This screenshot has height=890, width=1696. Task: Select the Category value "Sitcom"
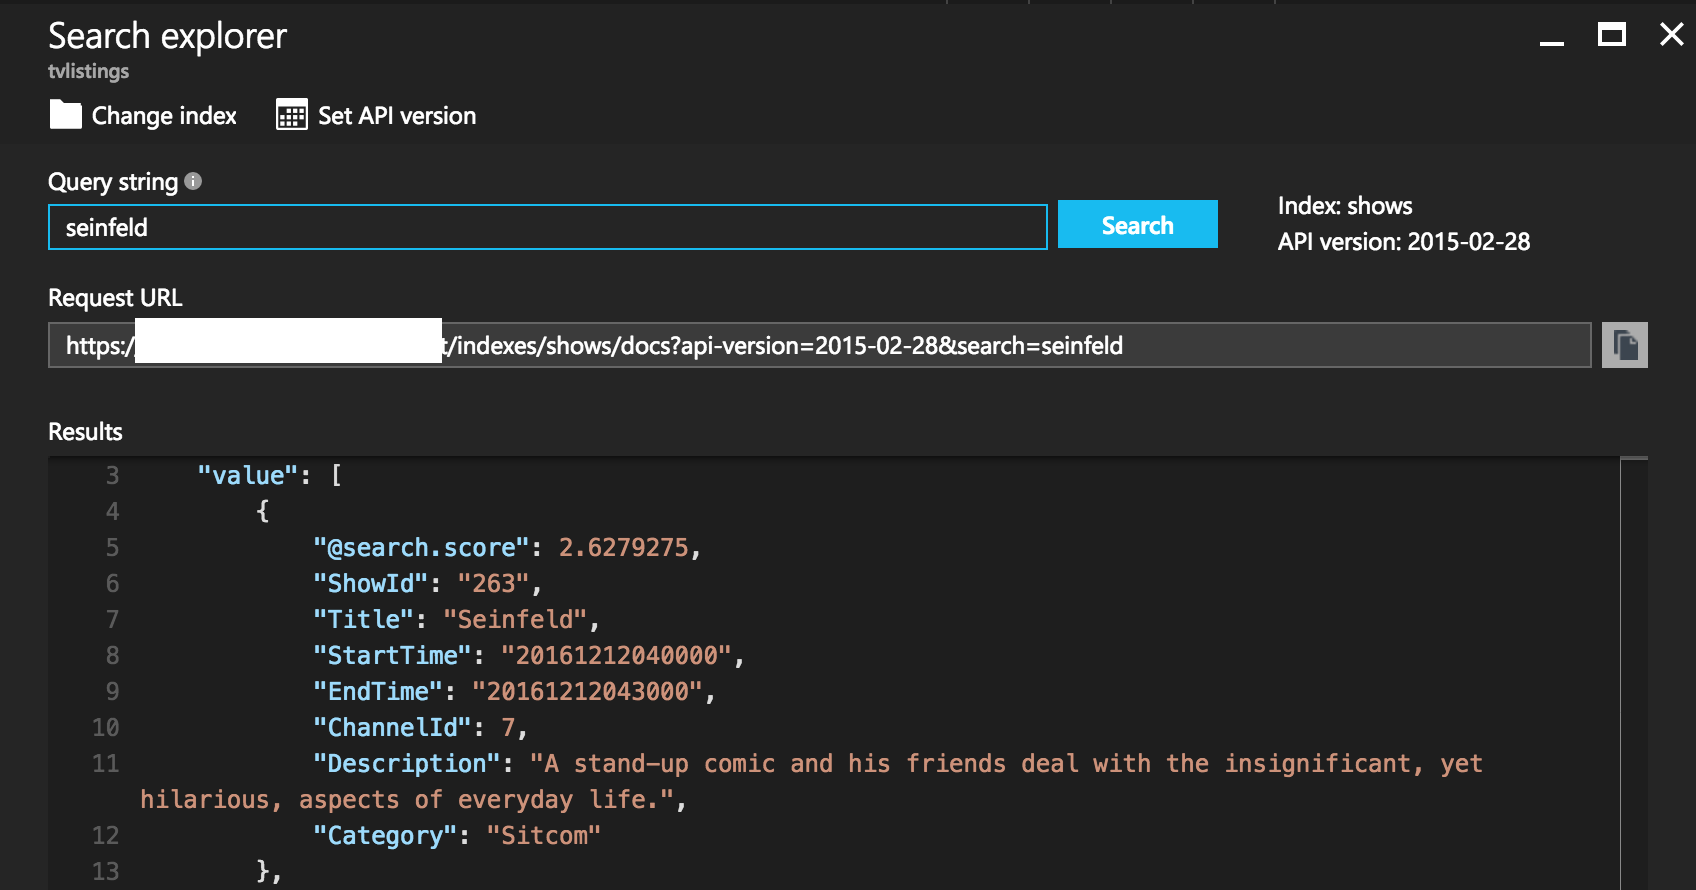tap(544, 835)
